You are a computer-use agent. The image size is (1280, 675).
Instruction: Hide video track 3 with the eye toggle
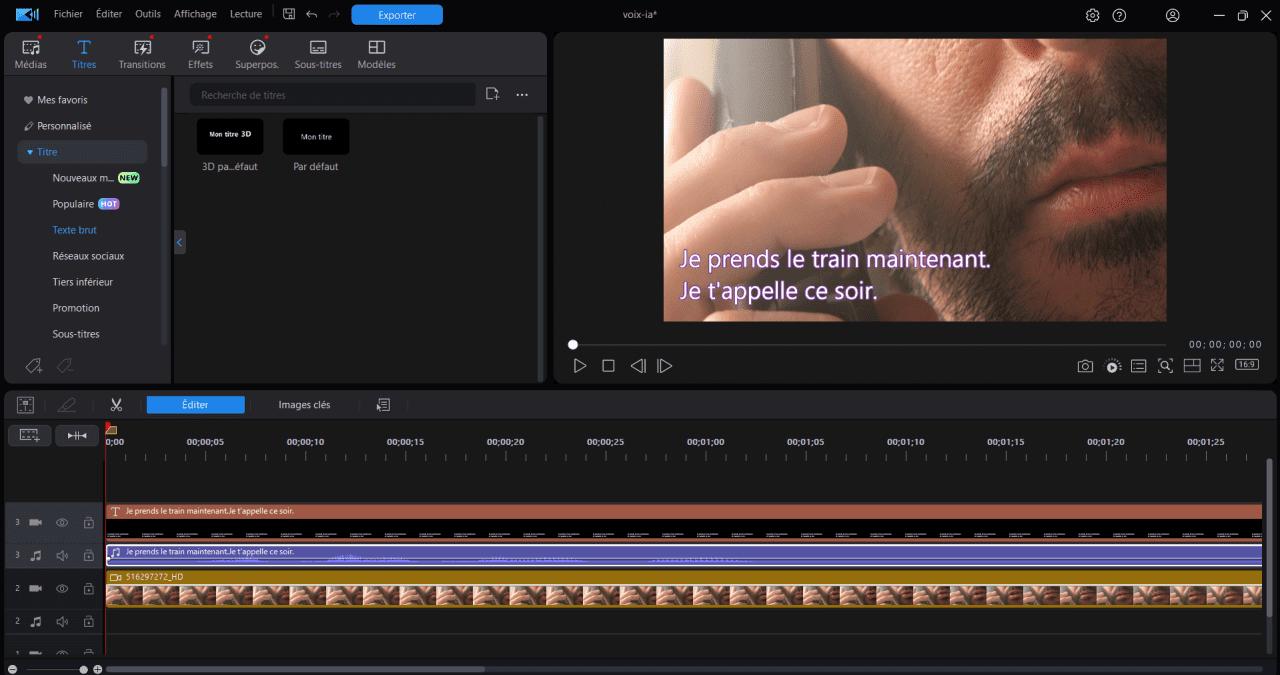[61, 522]
